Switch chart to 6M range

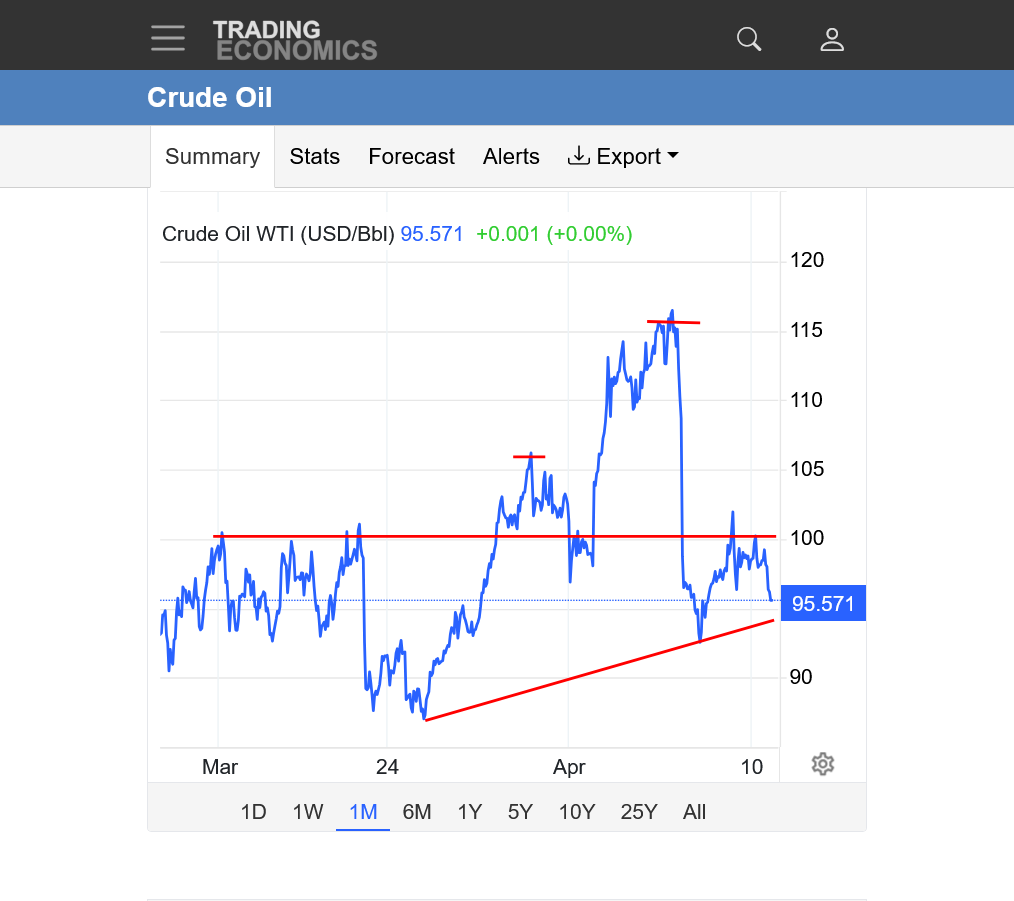coord(417,812)
